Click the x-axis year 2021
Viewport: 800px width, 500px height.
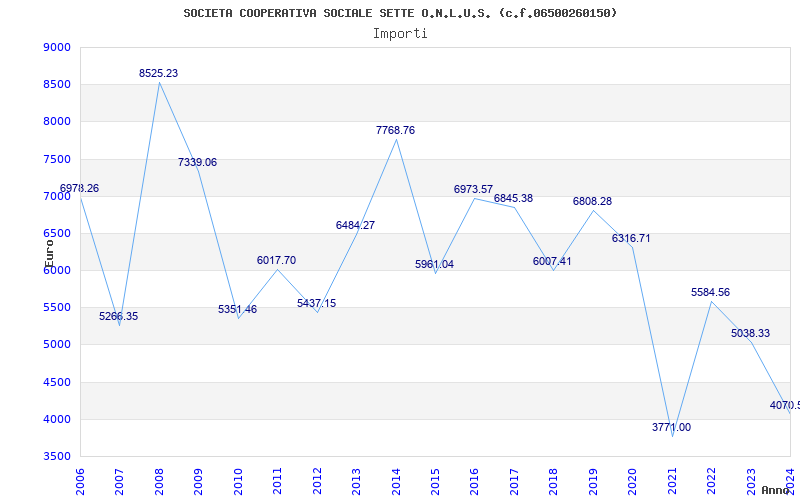pos(672,481)
